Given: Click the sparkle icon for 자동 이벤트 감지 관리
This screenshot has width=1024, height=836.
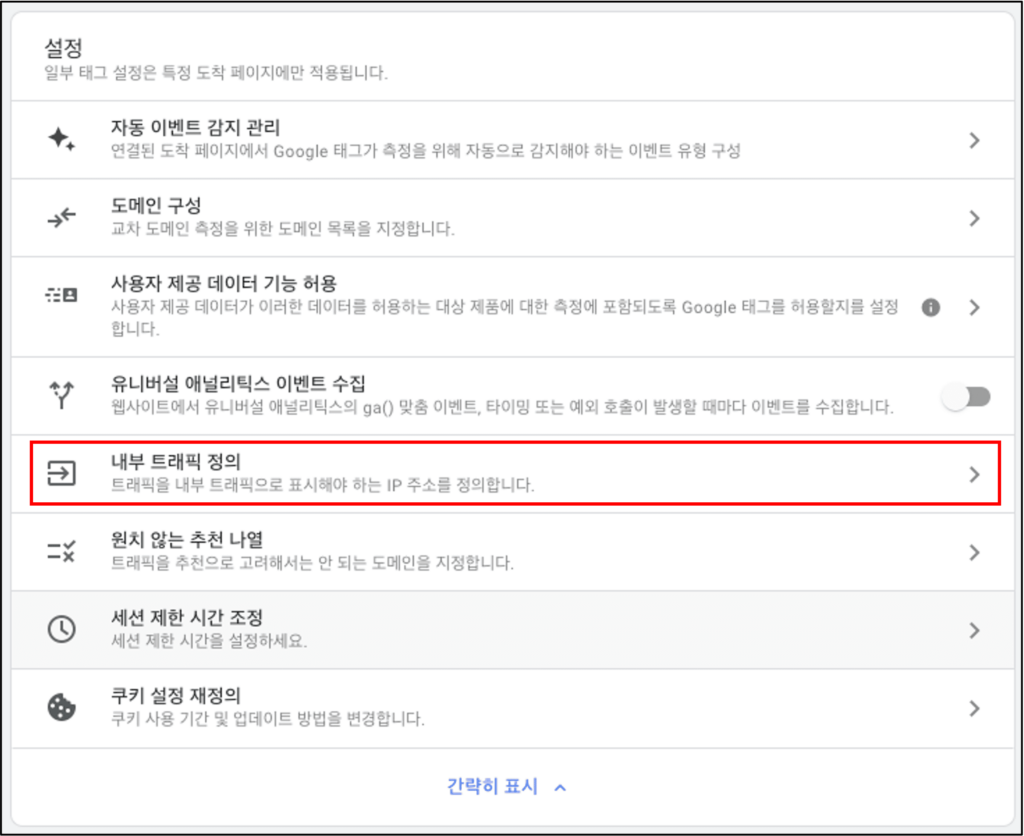Looking at the screenshot, I should pyautogui.click(x=61, y=139).
